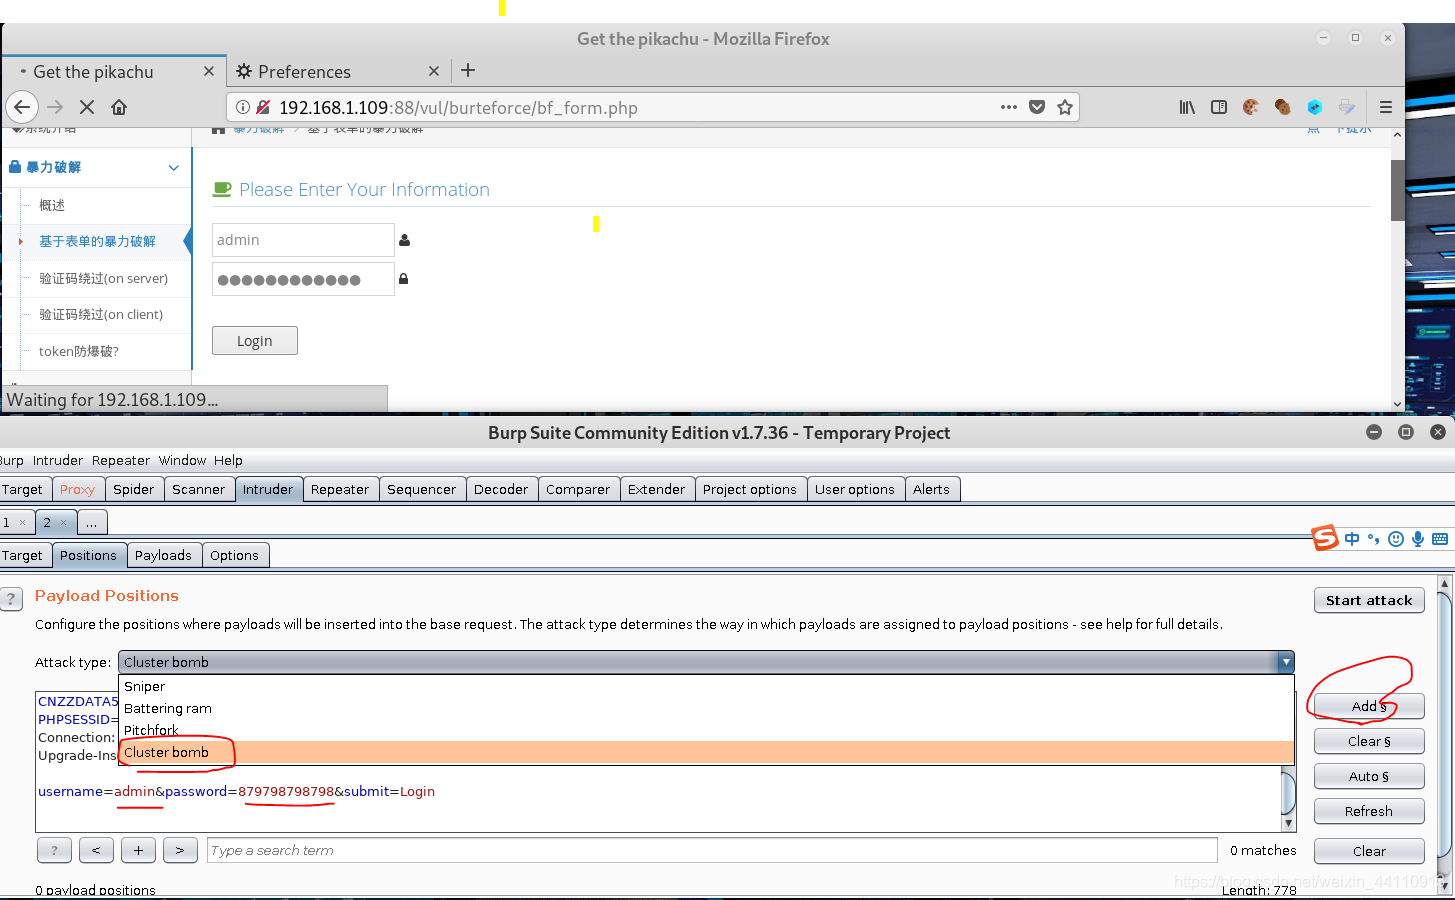Switch to Burp Sequencer tab
The width and height of the screenshot is (1455, 900).
(x=422, y=489)
